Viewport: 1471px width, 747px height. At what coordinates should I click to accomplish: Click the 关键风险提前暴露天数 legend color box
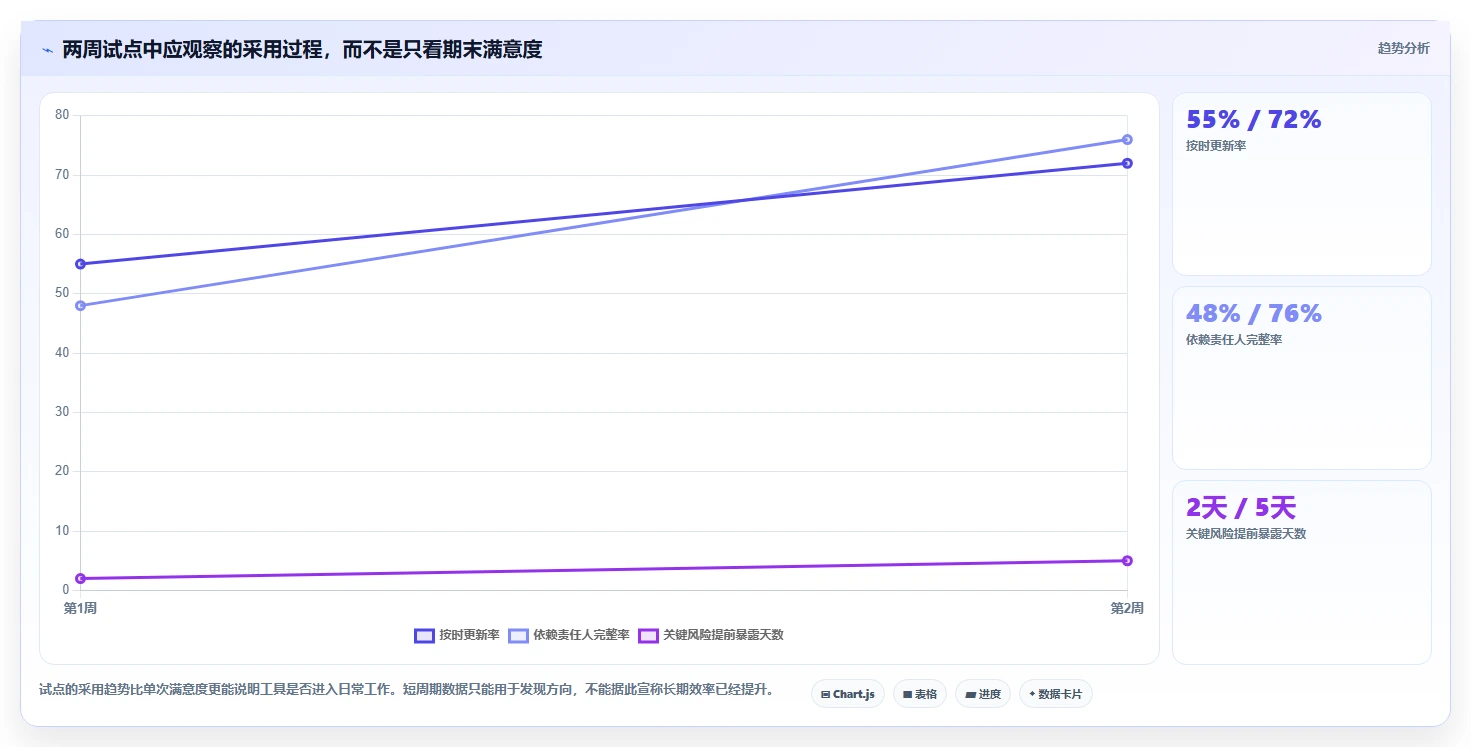pos(648,635)
